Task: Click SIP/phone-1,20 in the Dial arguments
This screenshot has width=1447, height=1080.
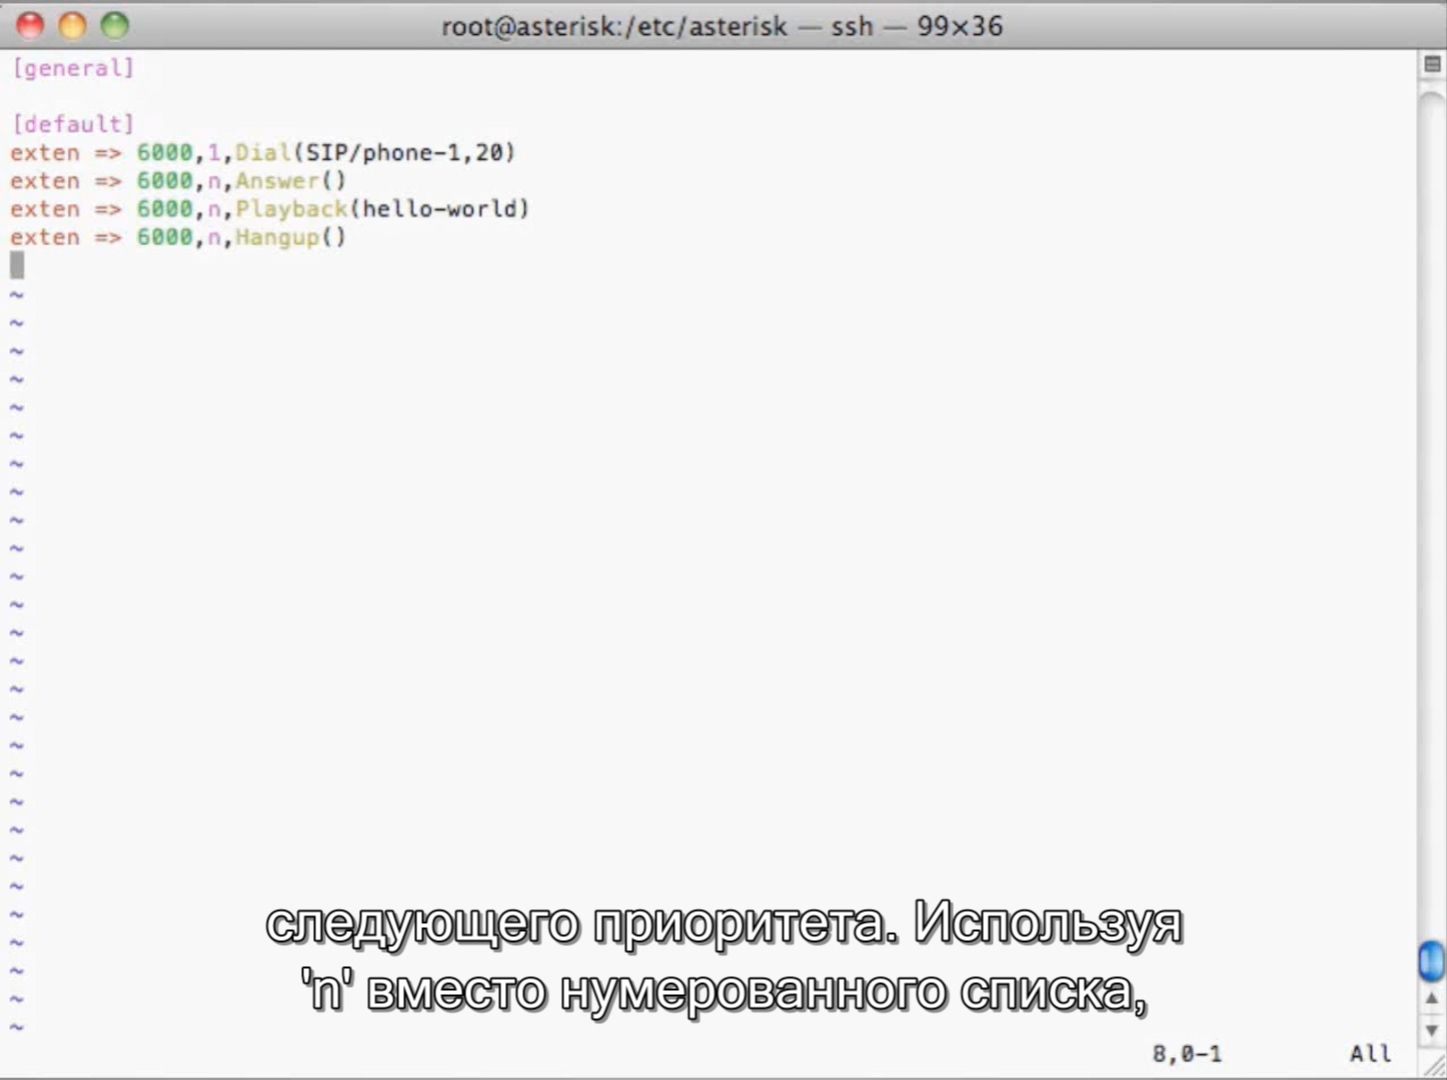Action: click(x=404, y=152)
